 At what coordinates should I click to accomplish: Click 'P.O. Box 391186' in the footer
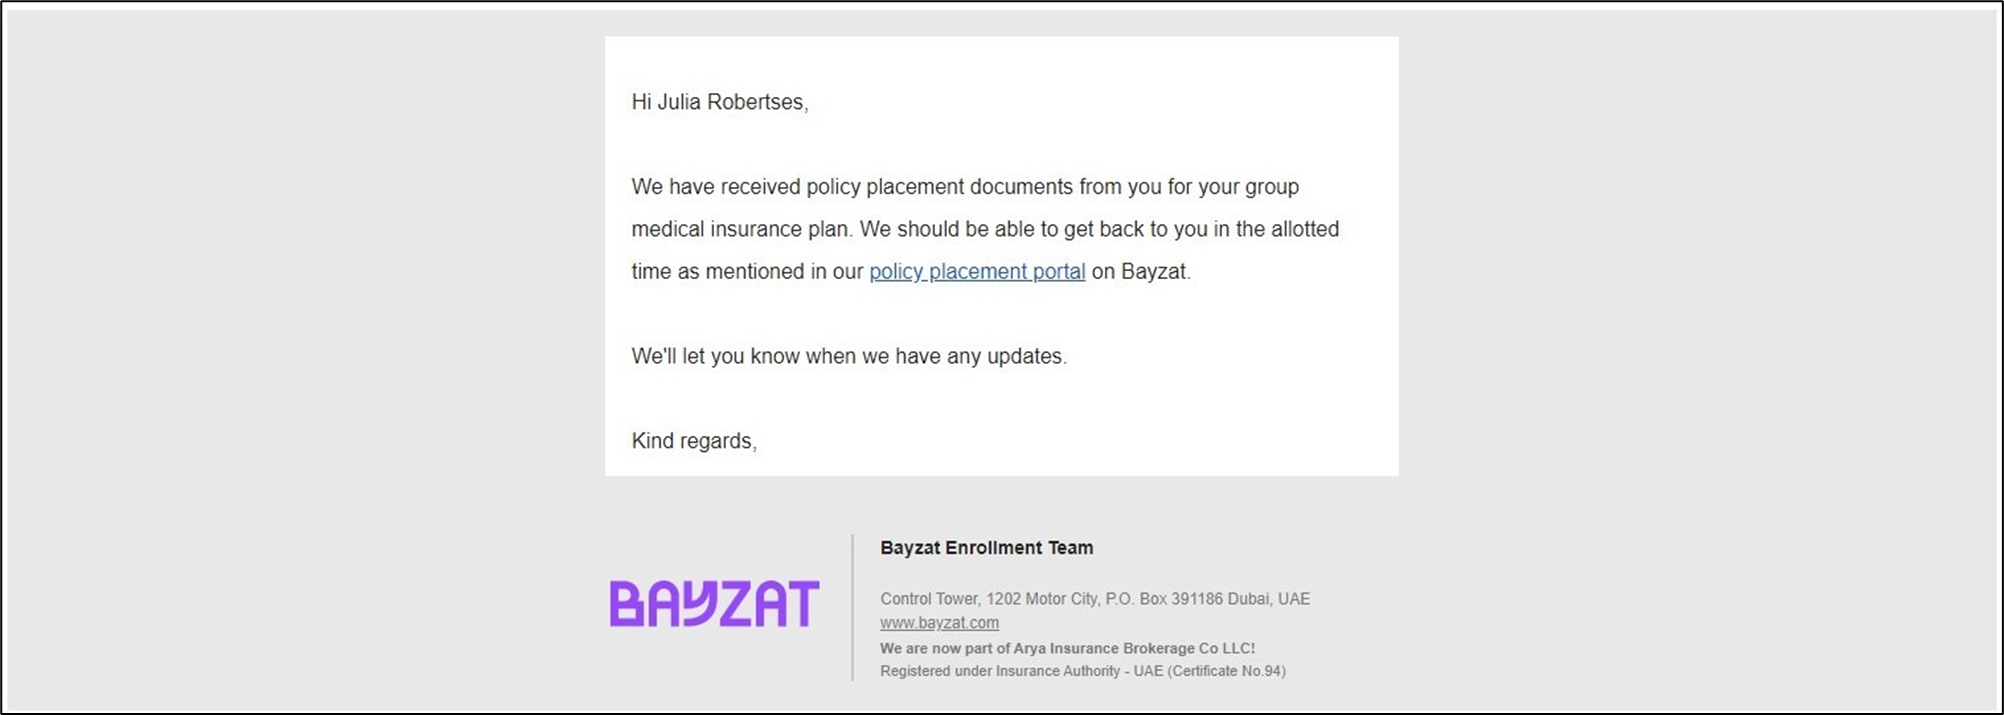1164,599
